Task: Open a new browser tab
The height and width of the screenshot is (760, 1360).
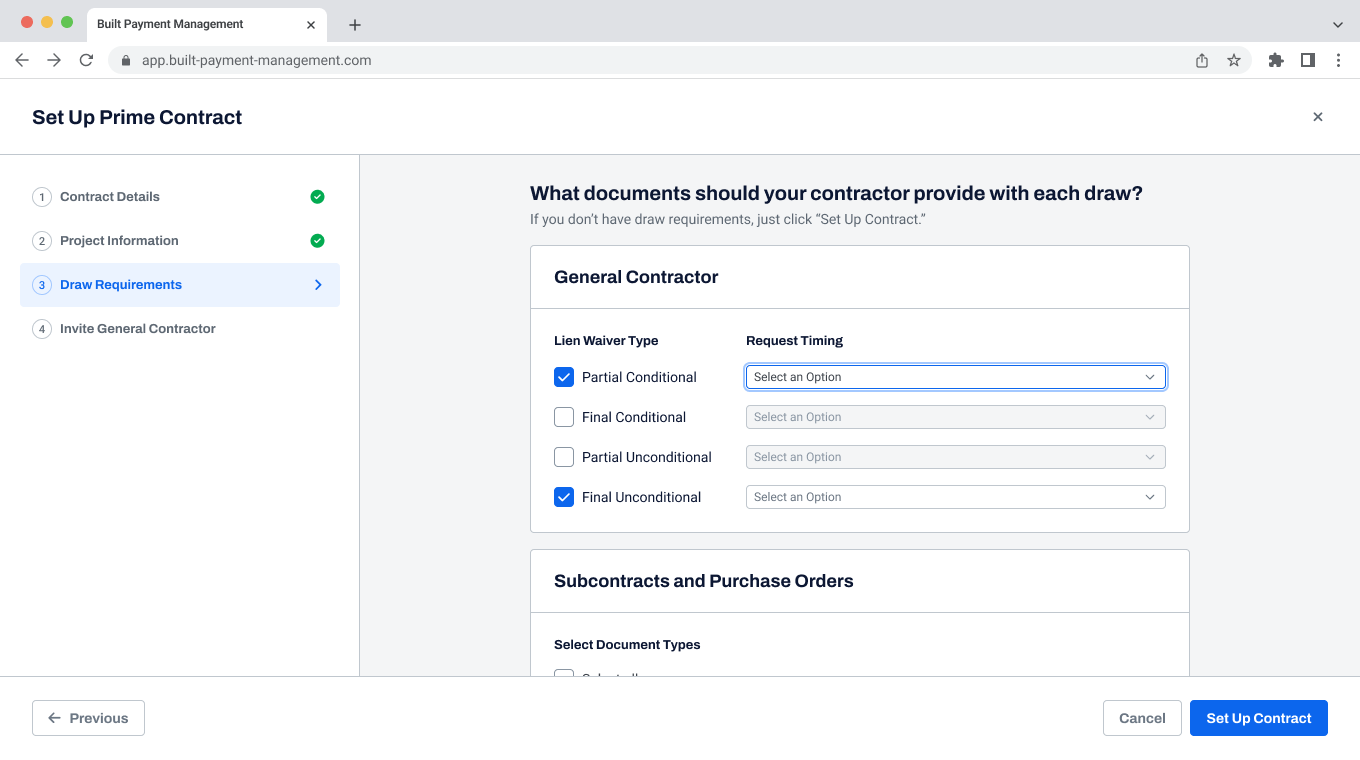Action: 354,23
